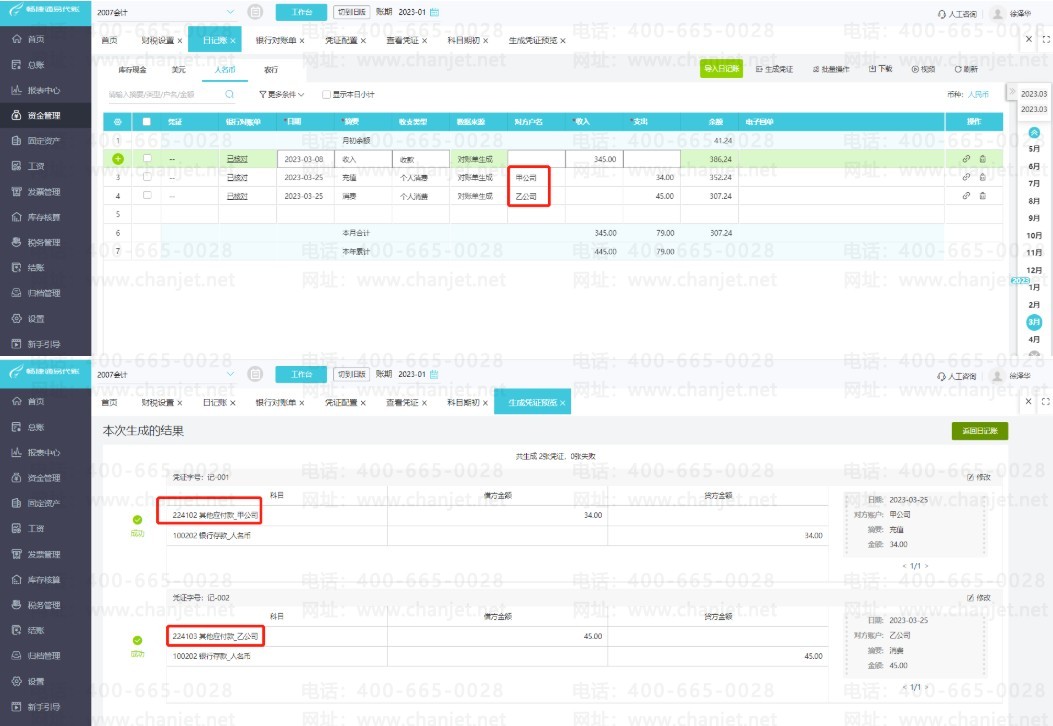
Task: Click the 生成凭证 toolbar button
Action: (774, 69)
